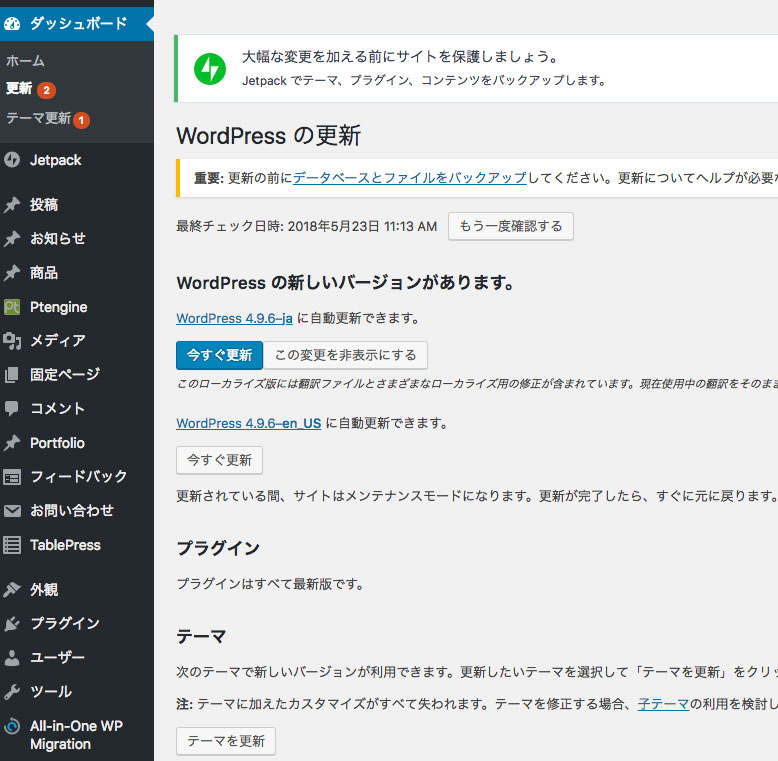778x761 pixels.
Task: Click the paintbrush icon beside 外観
Action: [x=12, y=589]
